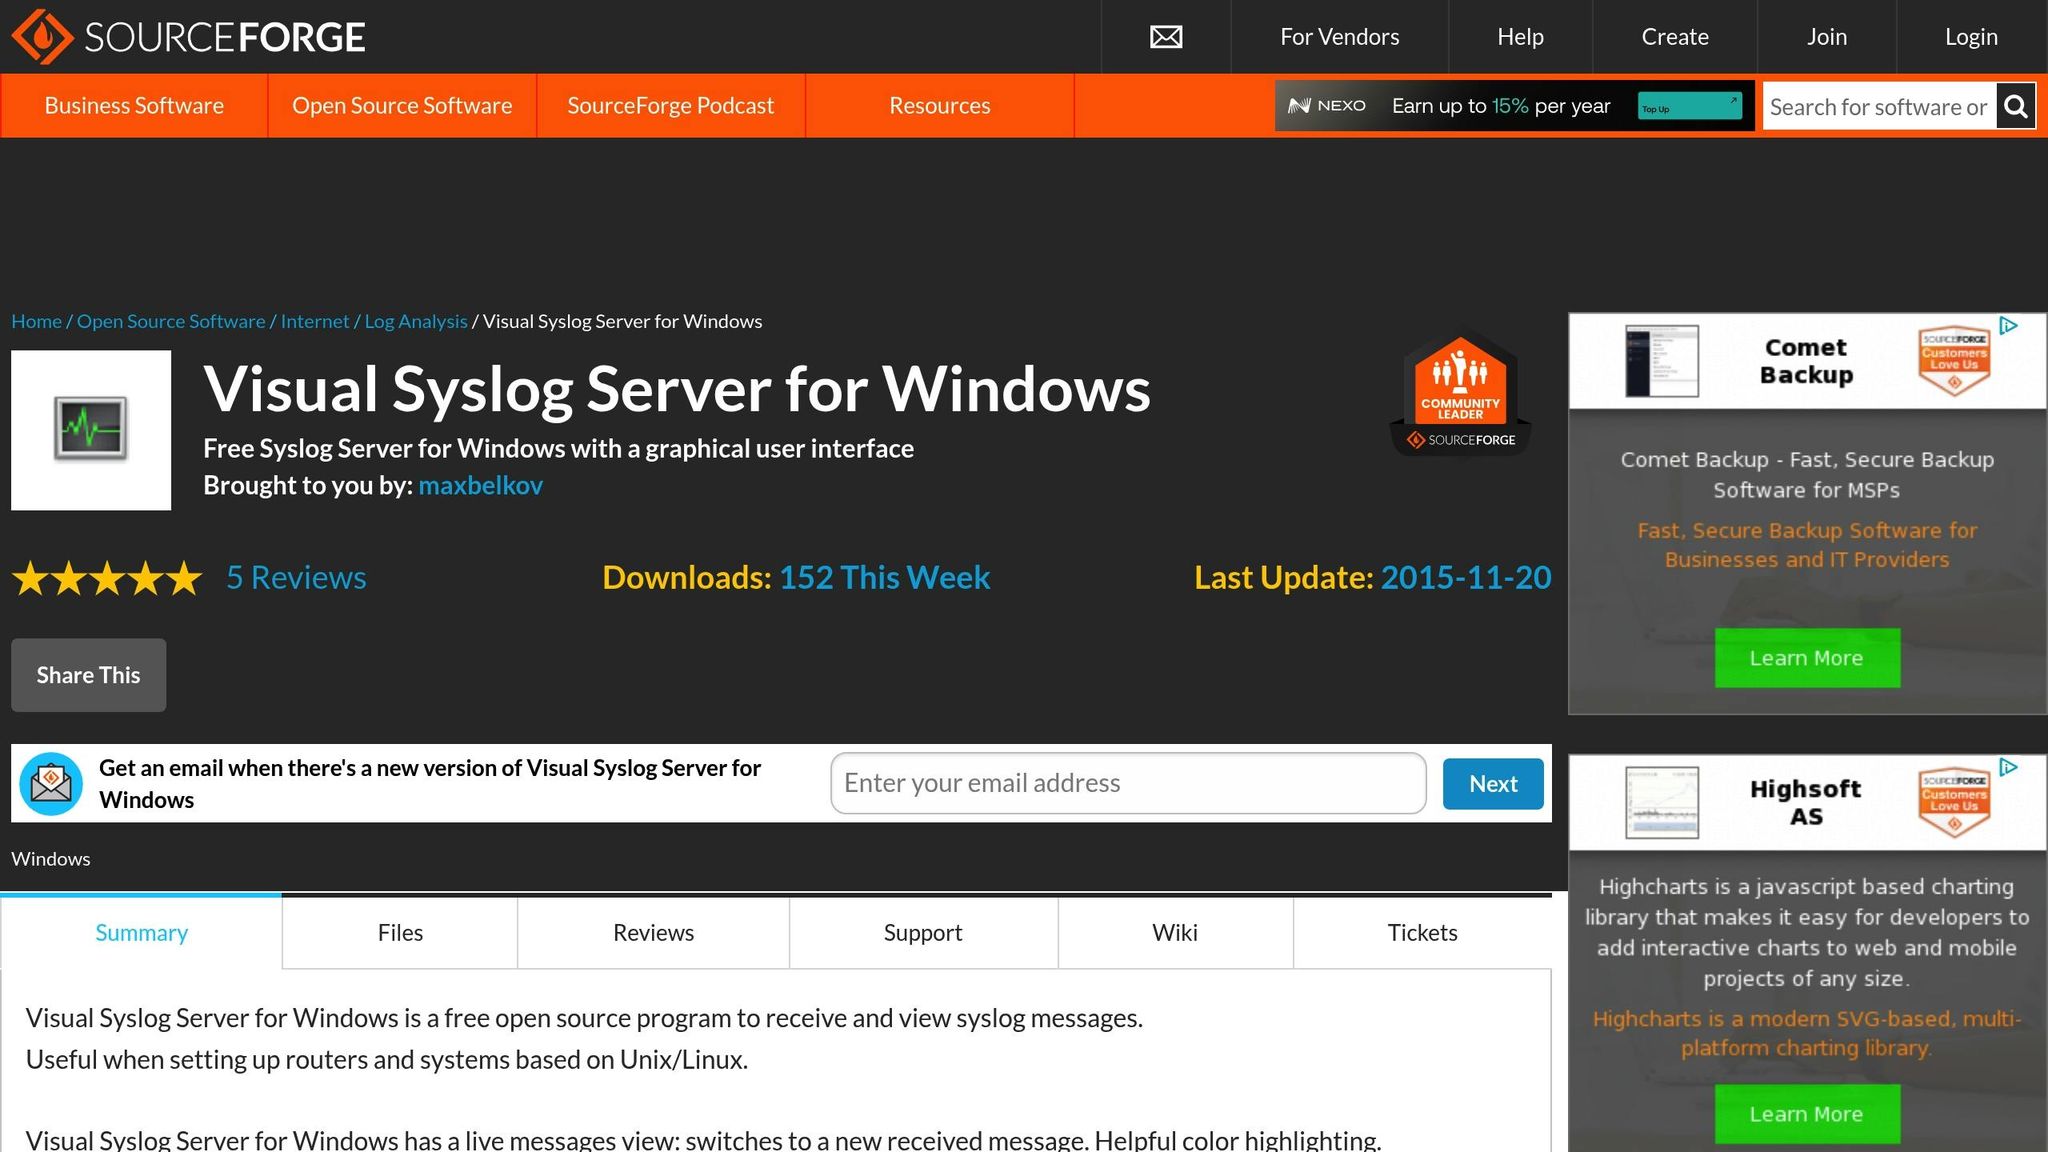Click the search magnifying glass icon
Viewport: 2048px width, 1152px height.
tap(2016, 105)
